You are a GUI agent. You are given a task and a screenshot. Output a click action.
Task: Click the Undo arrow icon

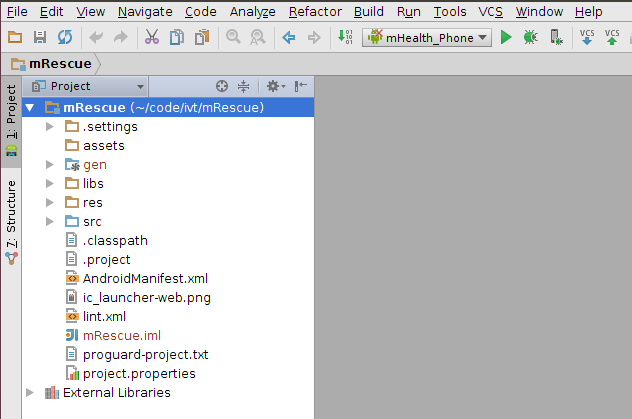pos(96,37)
